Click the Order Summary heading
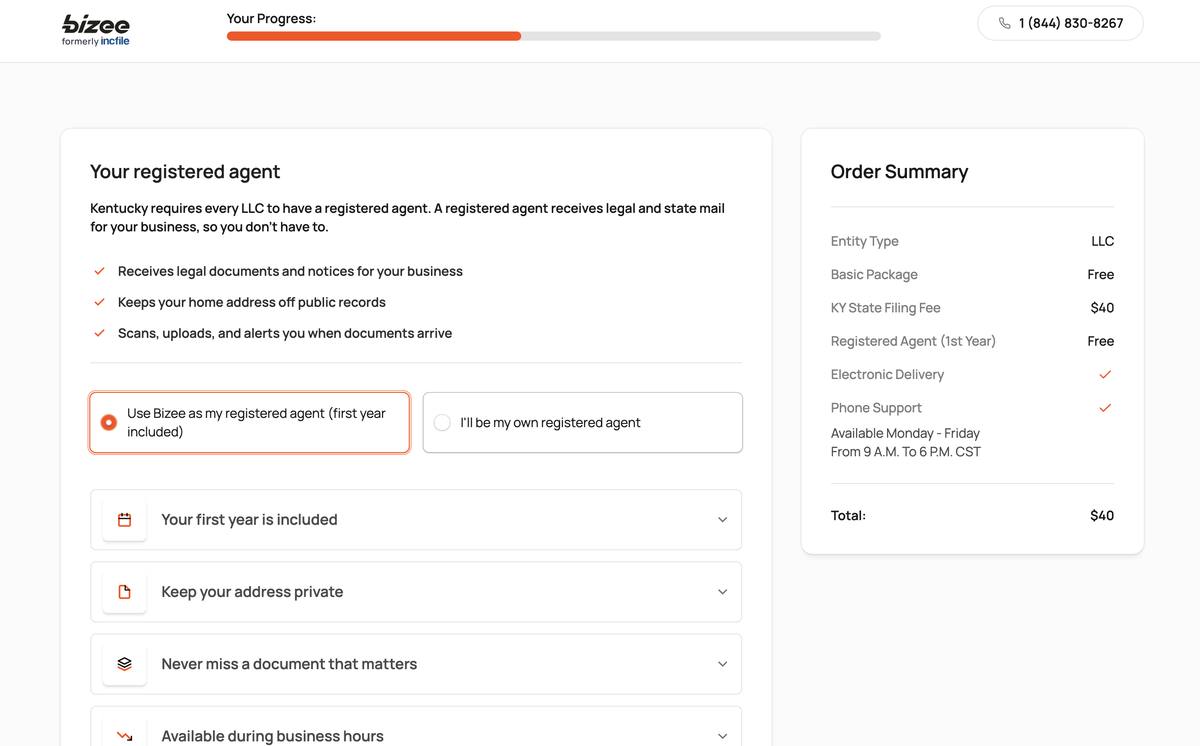The height and width of the screenshot is (746, 1200). click(x=899, y=172)
